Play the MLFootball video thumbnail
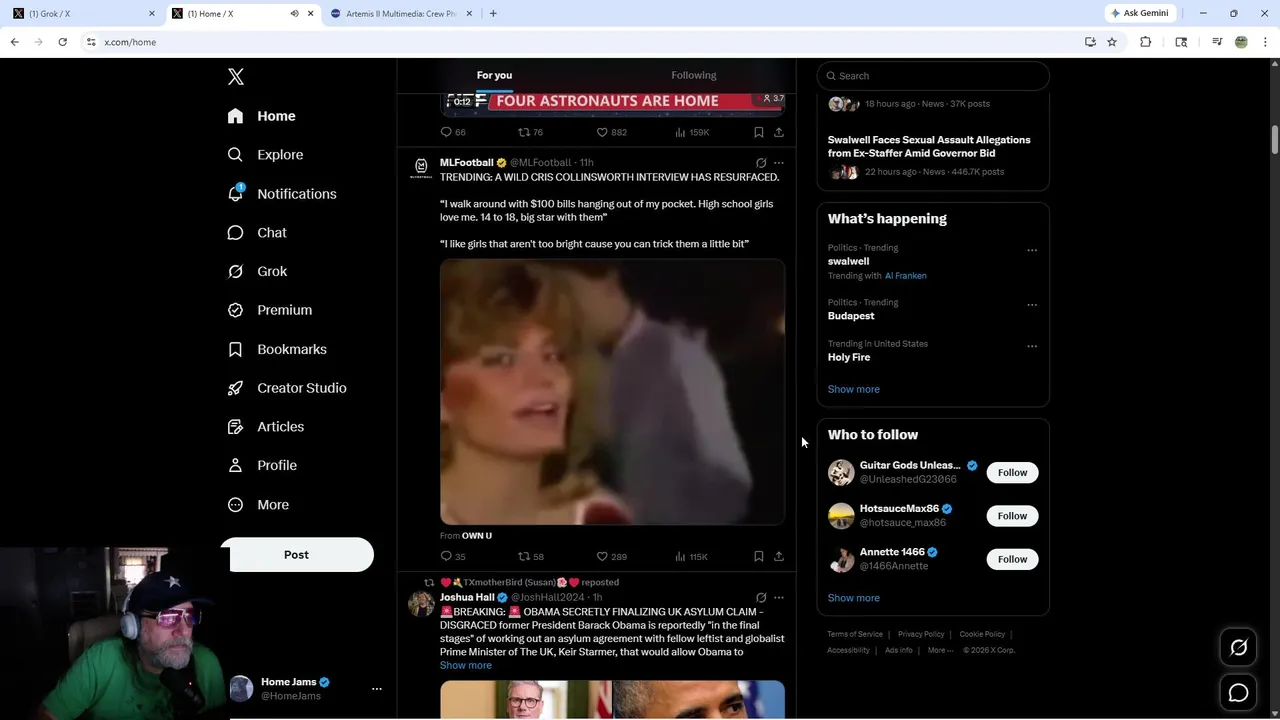This screenshot has width=1280, height=720. [612, 392]
